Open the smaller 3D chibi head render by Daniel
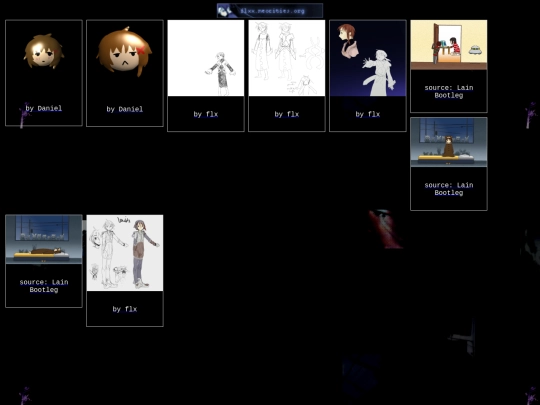540x405 pixels. (x=44, y=51)
